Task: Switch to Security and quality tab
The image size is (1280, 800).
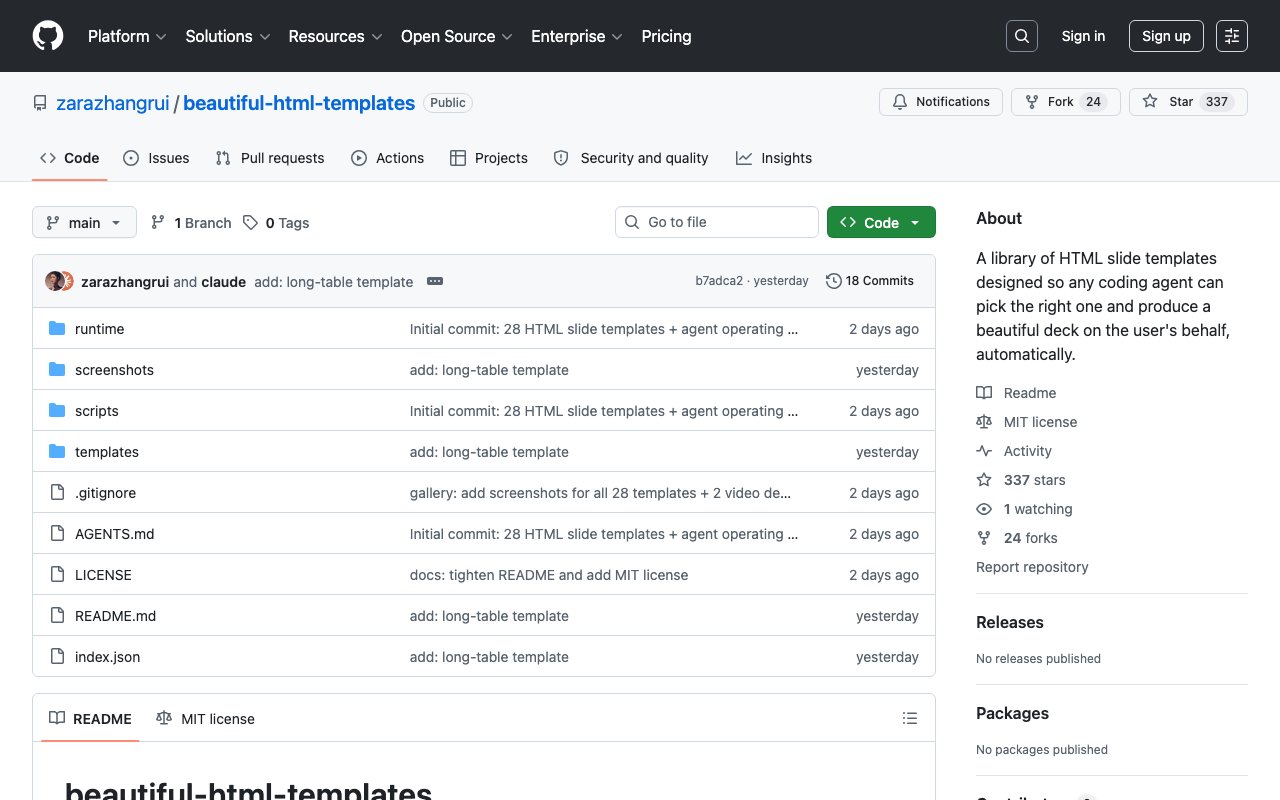Action: (x=631, y=158)
